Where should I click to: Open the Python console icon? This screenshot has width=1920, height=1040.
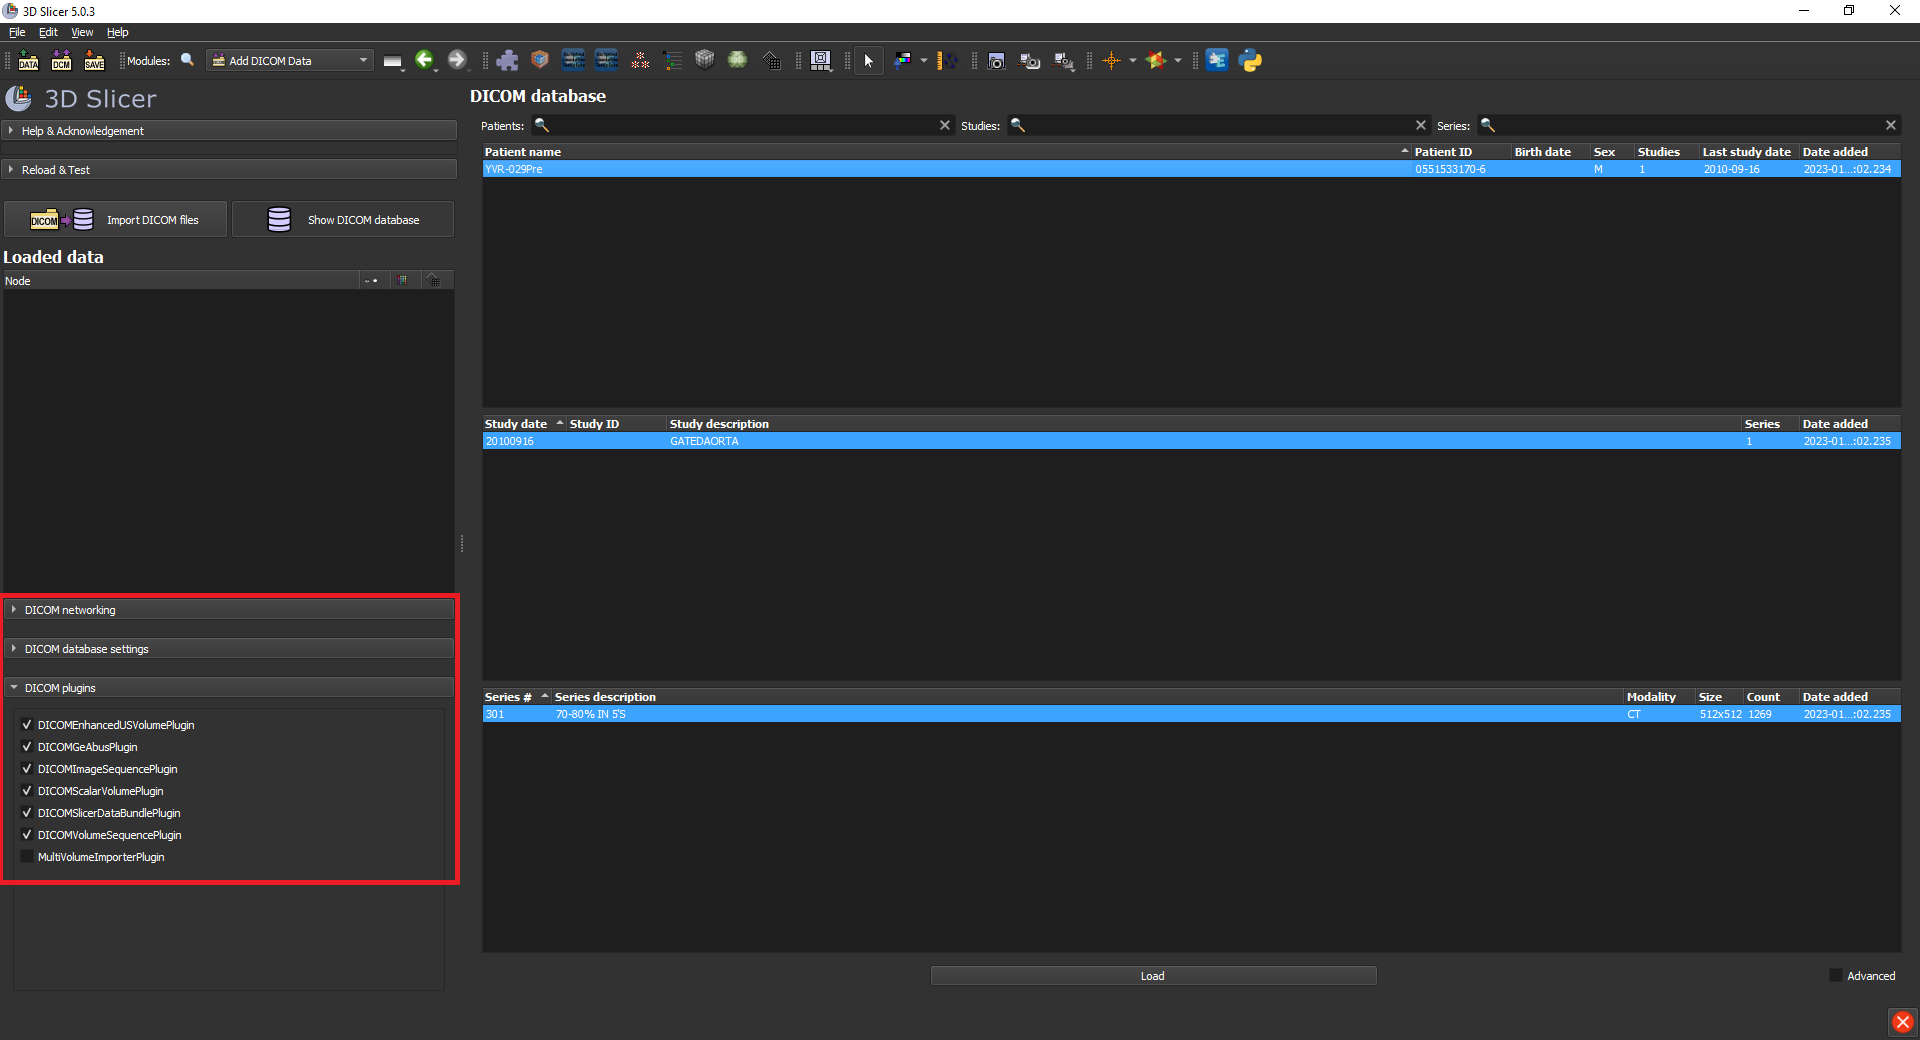tap(1250, 60)
